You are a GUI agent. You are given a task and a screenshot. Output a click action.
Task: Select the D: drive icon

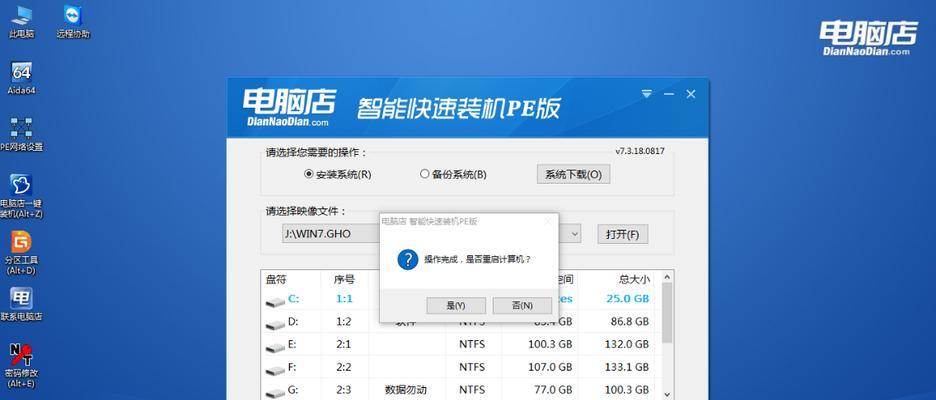275,325
